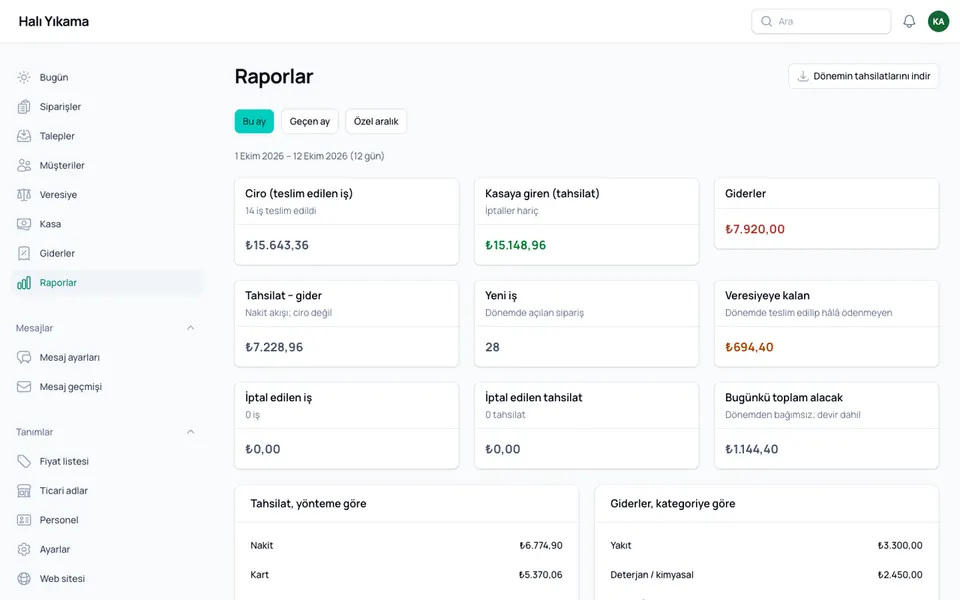Open the Bugün sun icon
Image resolution: width=960 pixels, height=600 pixels.
pyautogui.click(x=24, y=77)
